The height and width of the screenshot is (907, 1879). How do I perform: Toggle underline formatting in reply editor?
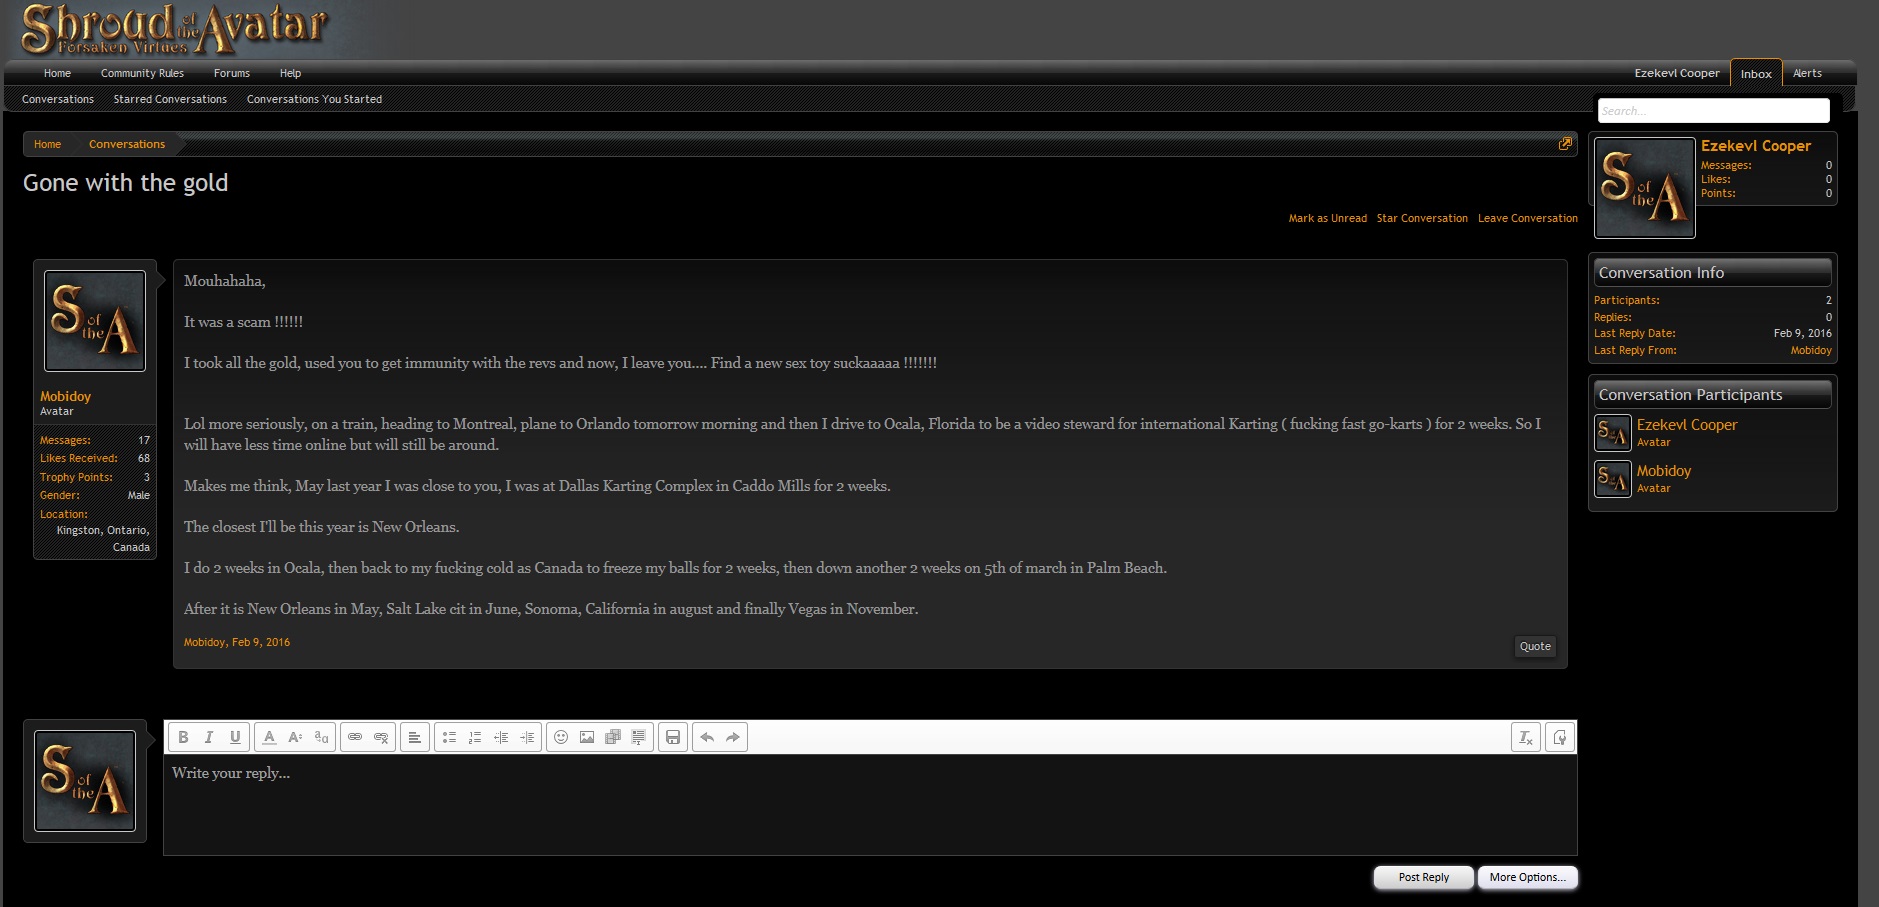[235, 738]
